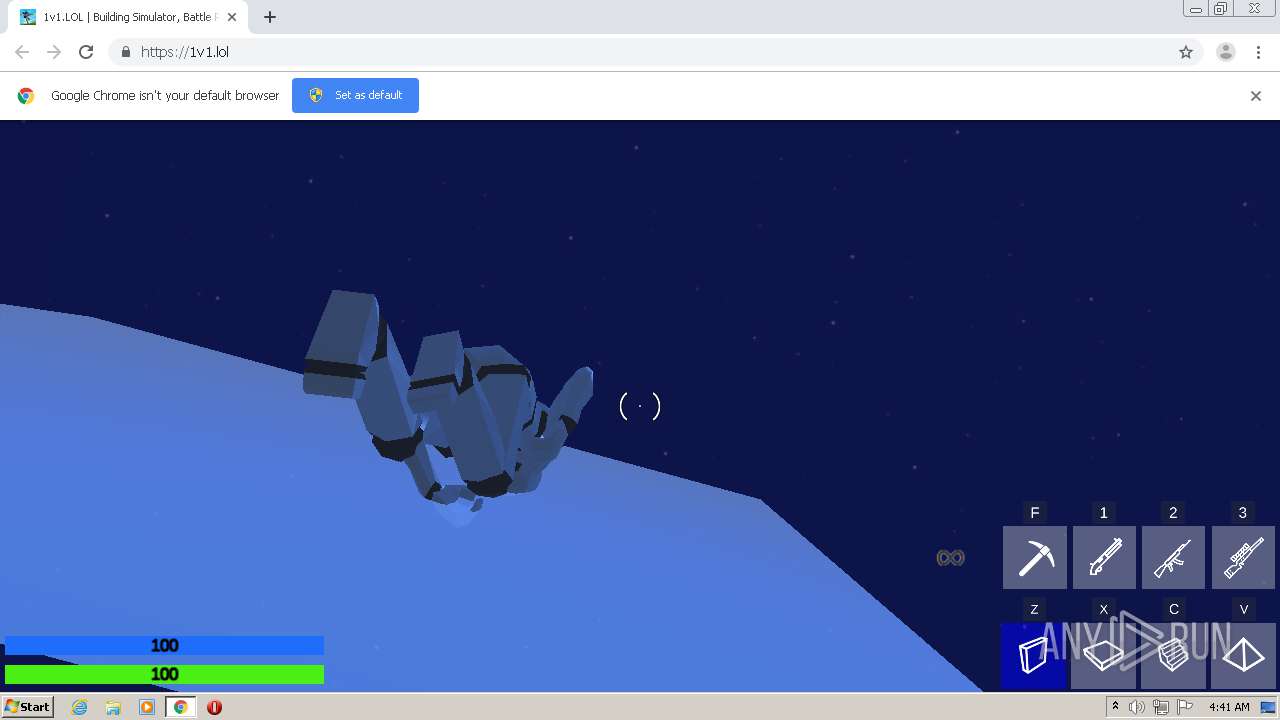Open the network connection tray icon
The width and height of the screenshot is (1280, 720).
point(1161,707)
